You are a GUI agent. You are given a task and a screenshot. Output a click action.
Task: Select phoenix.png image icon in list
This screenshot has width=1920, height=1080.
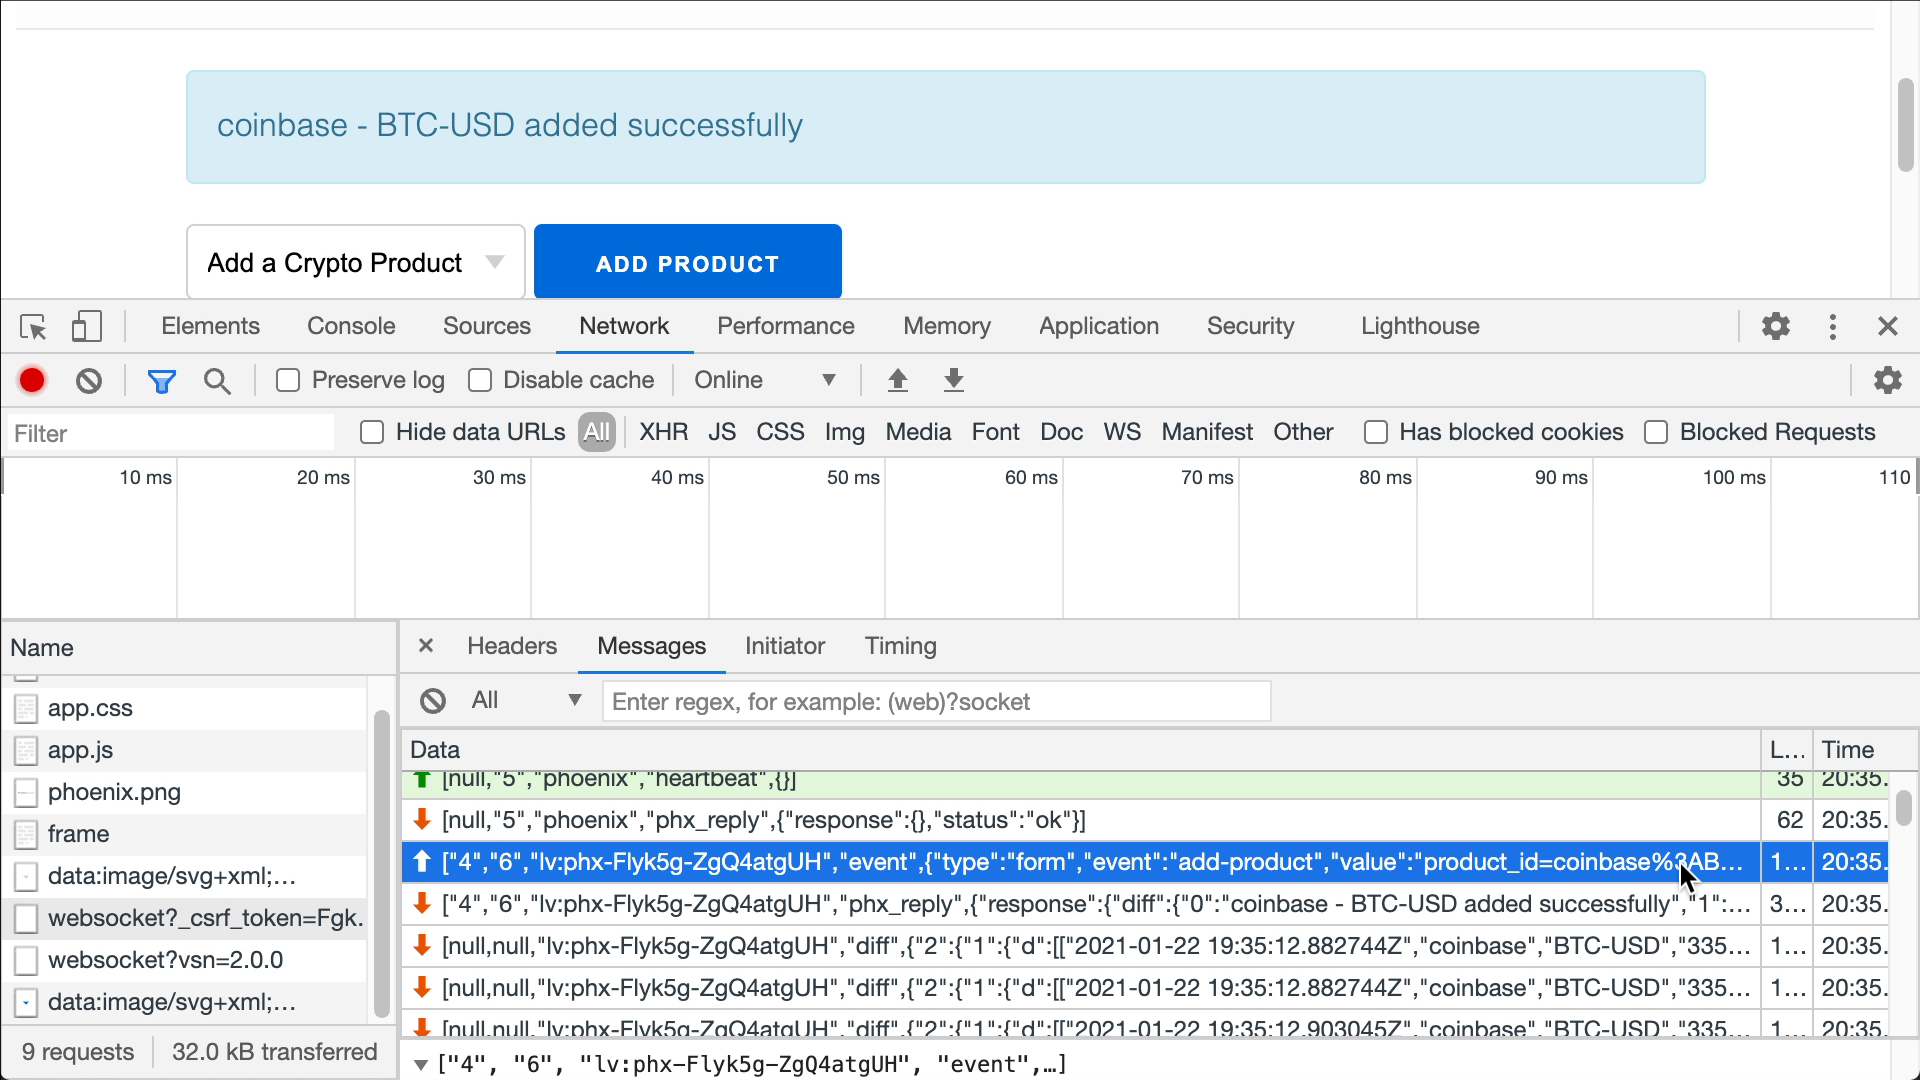click(x=26, y=792)
